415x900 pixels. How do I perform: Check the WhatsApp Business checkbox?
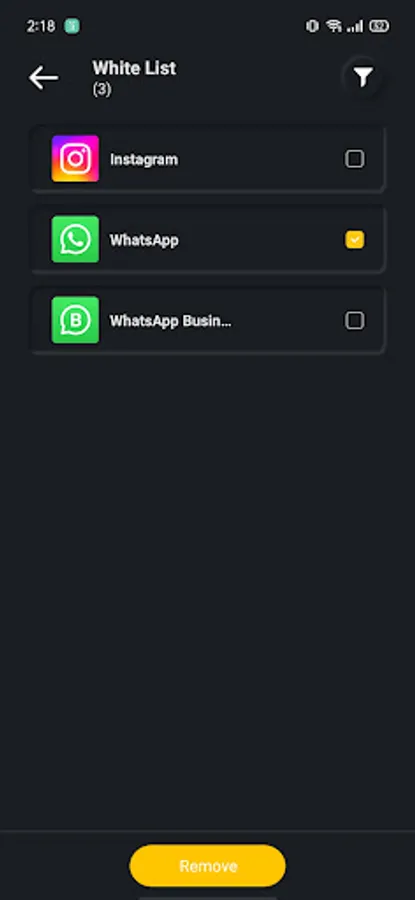click(x=354, y=320)
